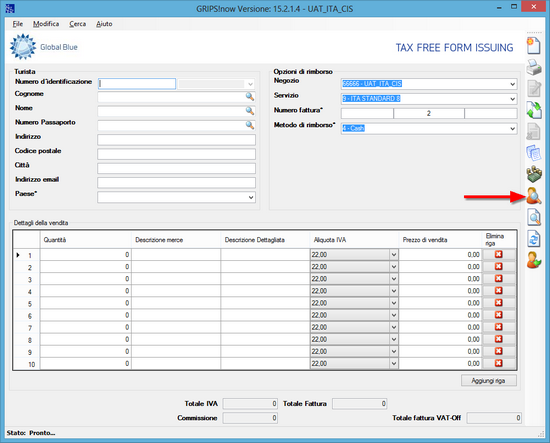Open the Servizio dropdown
This screenshot has height=443, width=550.
point(512,99)
